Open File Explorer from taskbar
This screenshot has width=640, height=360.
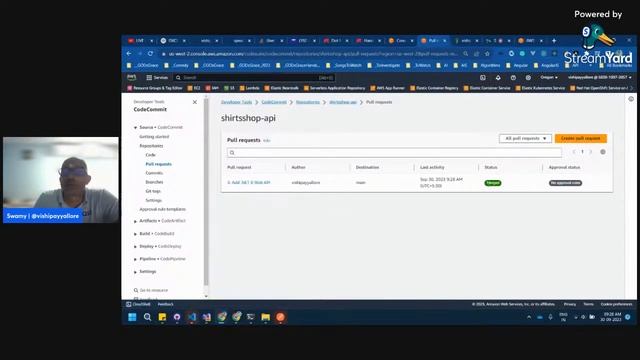[x=265, y=317]
